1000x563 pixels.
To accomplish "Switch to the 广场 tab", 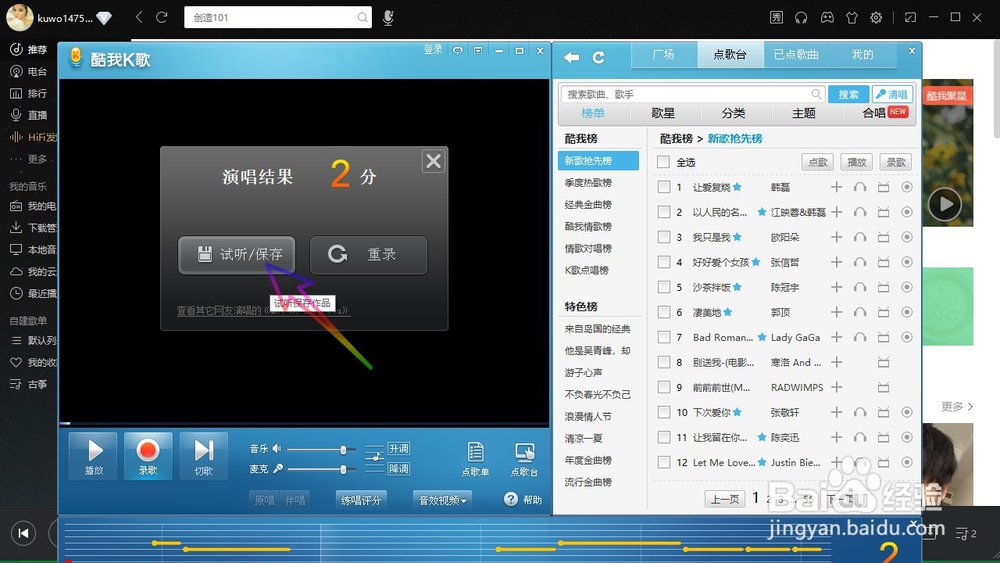I will point(663,55).
